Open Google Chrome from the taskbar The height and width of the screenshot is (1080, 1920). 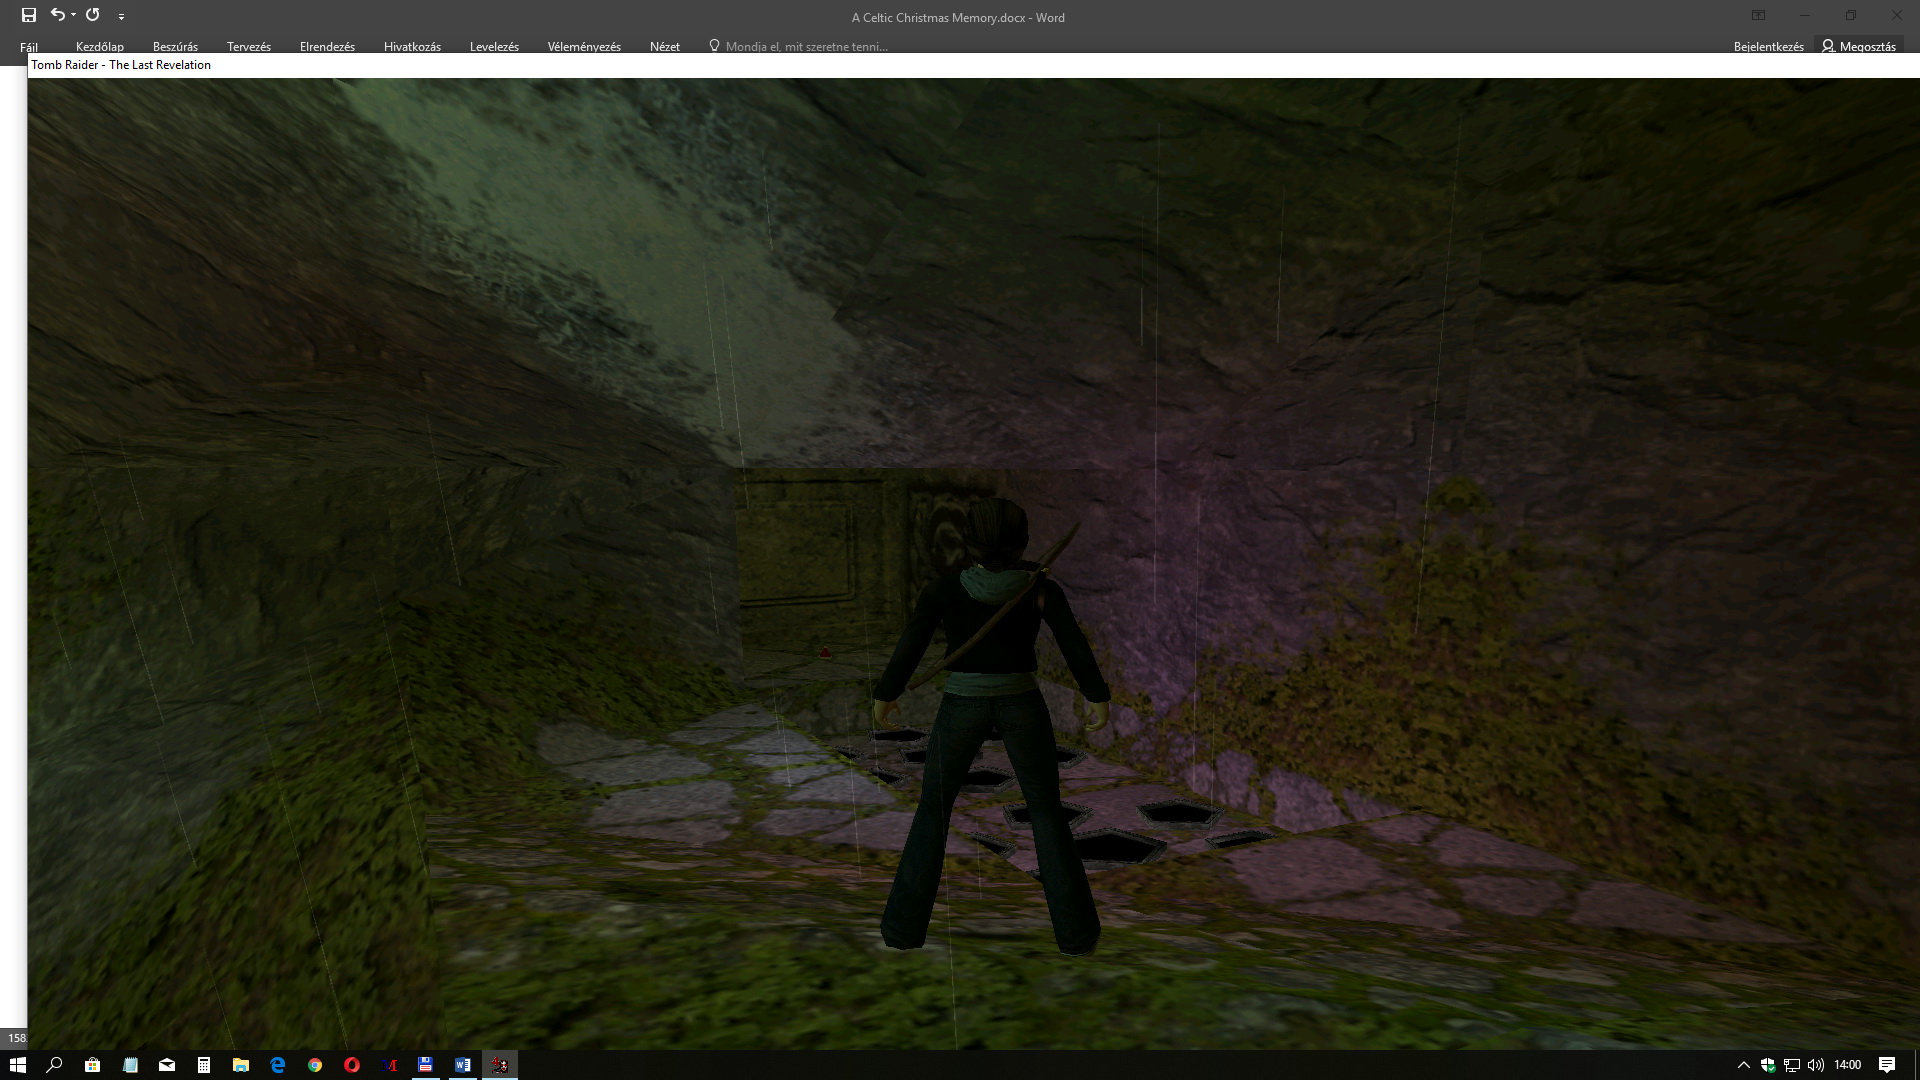pyautogui.click(x=315, y=1065)
